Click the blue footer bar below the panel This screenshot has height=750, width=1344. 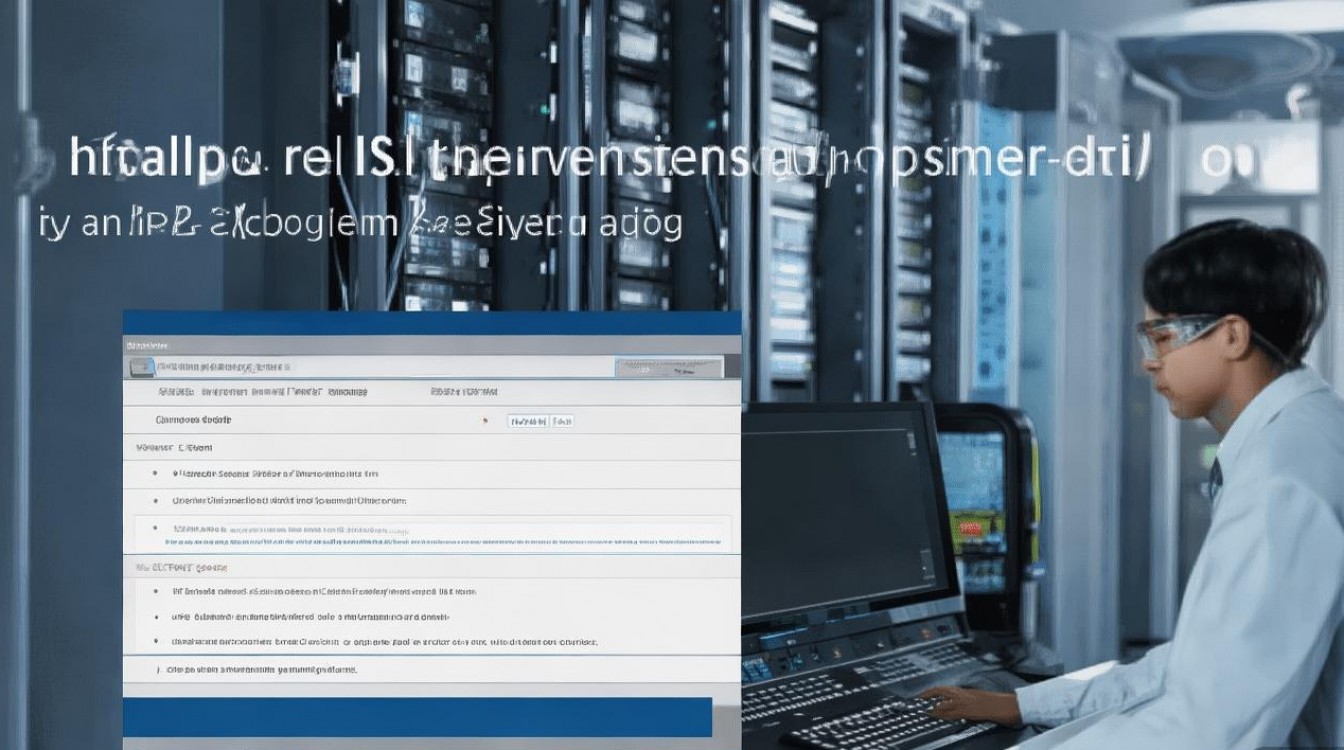417,717
